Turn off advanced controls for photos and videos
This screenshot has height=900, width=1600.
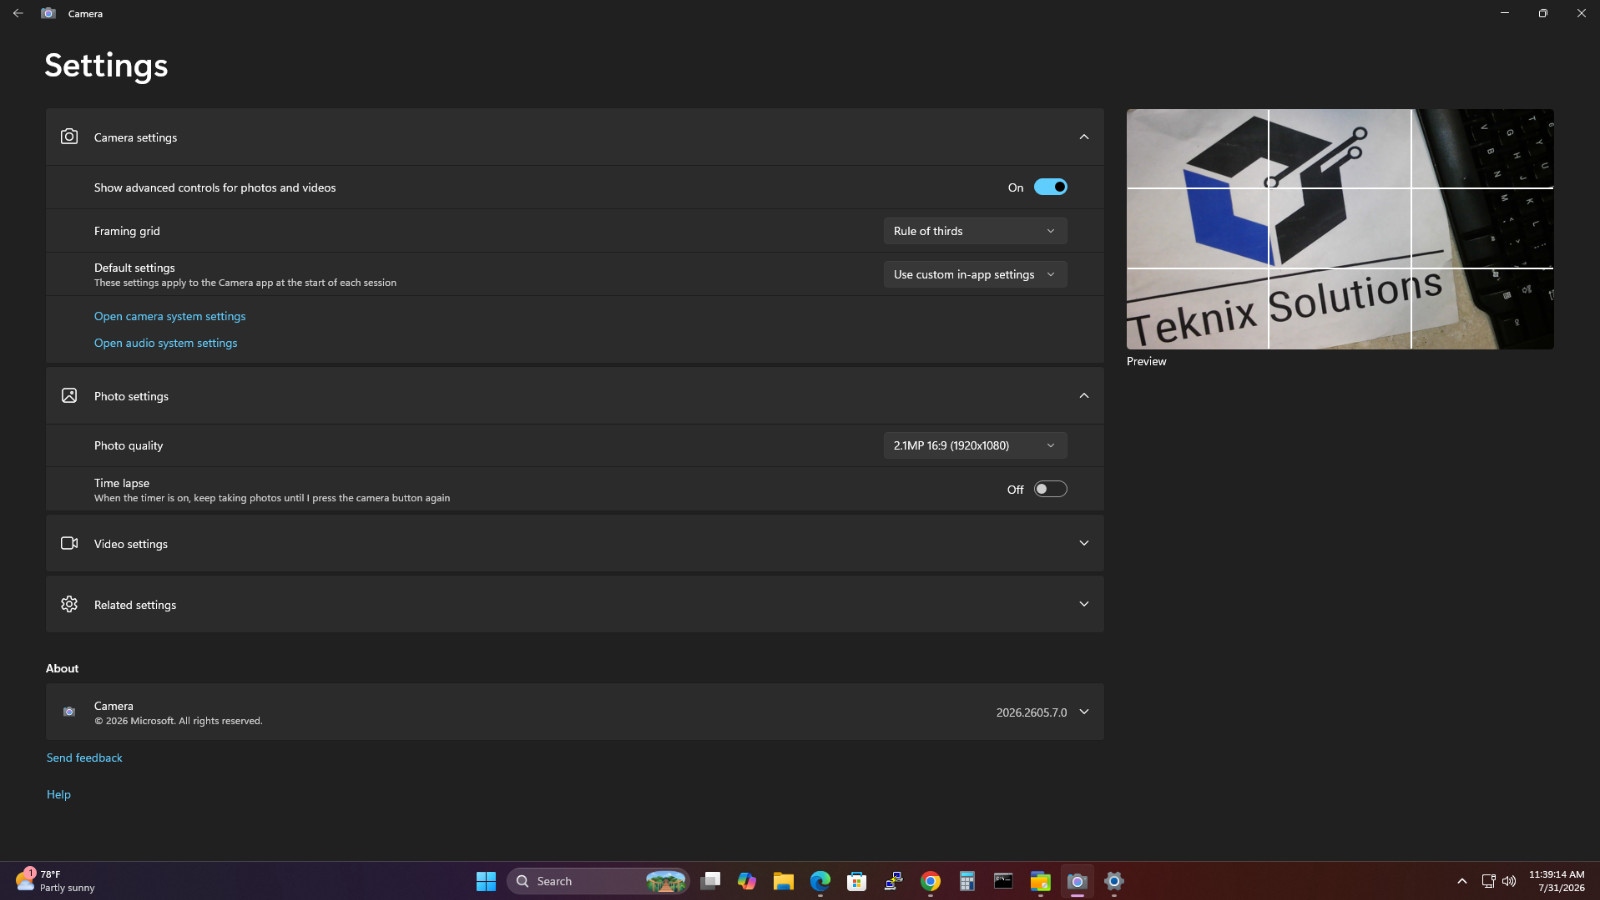point(1050,187)
